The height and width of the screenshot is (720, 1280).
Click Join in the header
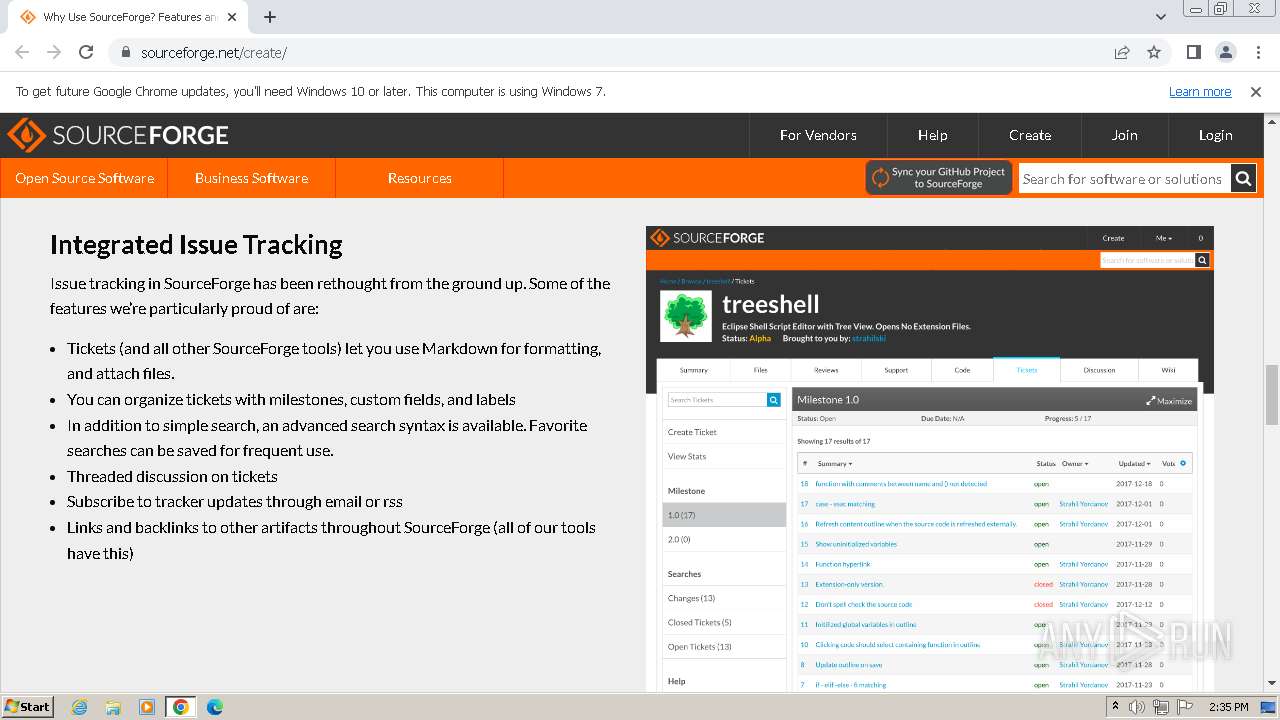tap(1124, 135)
